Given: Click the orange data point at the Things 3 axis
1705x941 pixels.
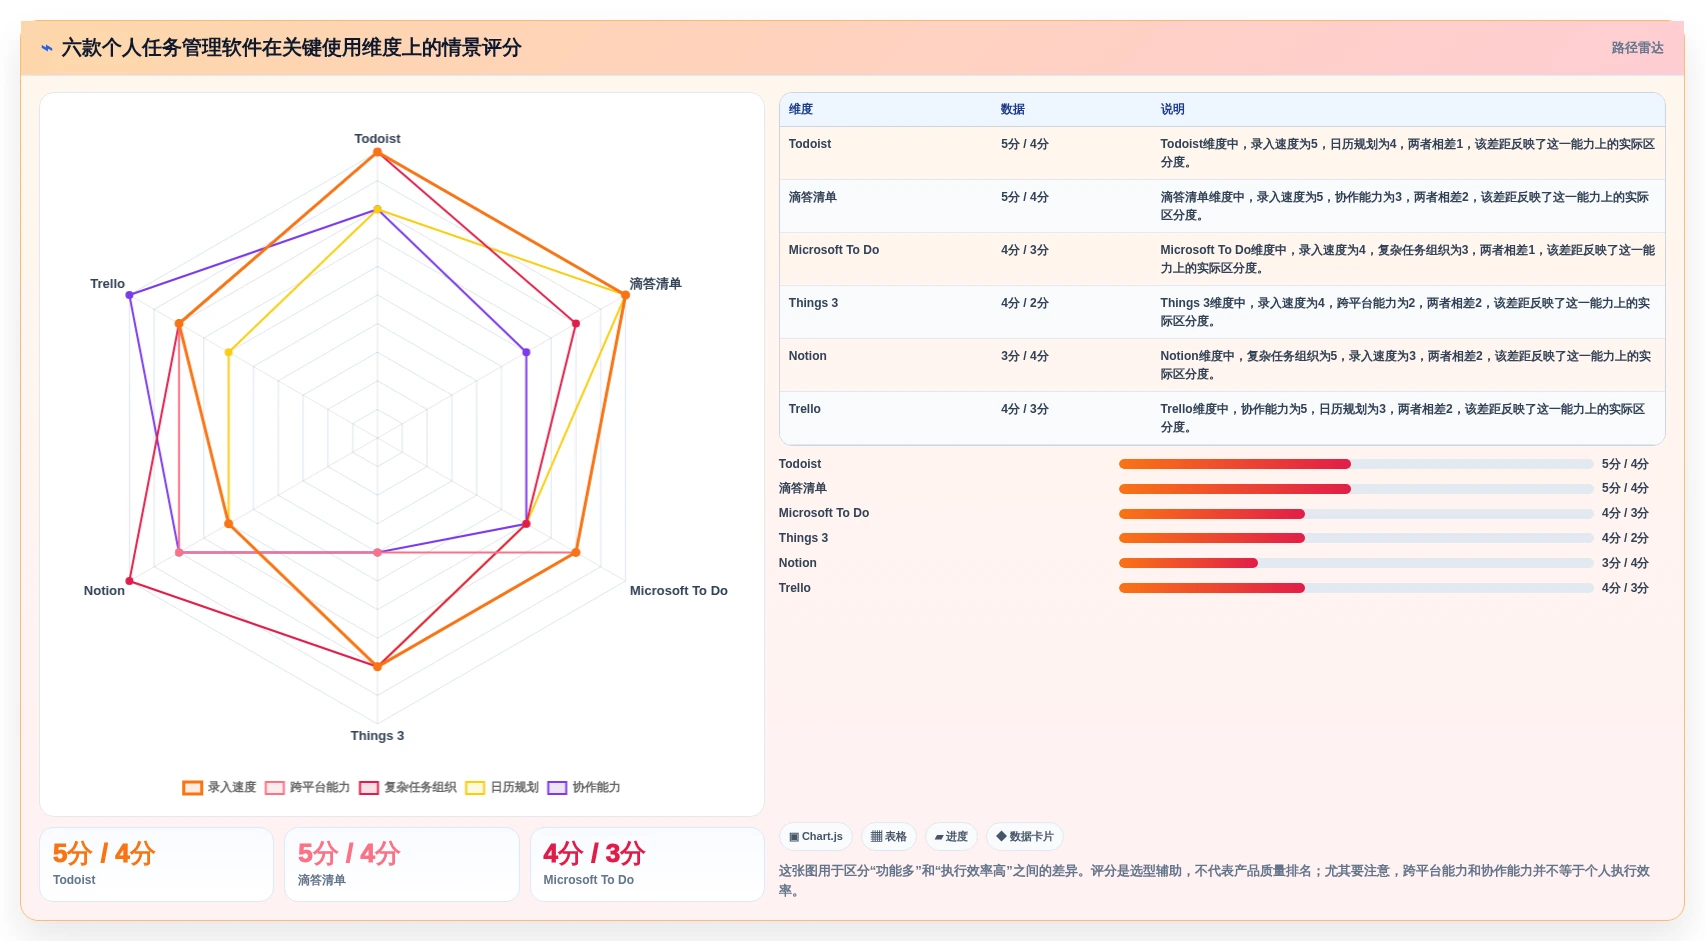Looking at the screenshot, I should click(377, 667).
